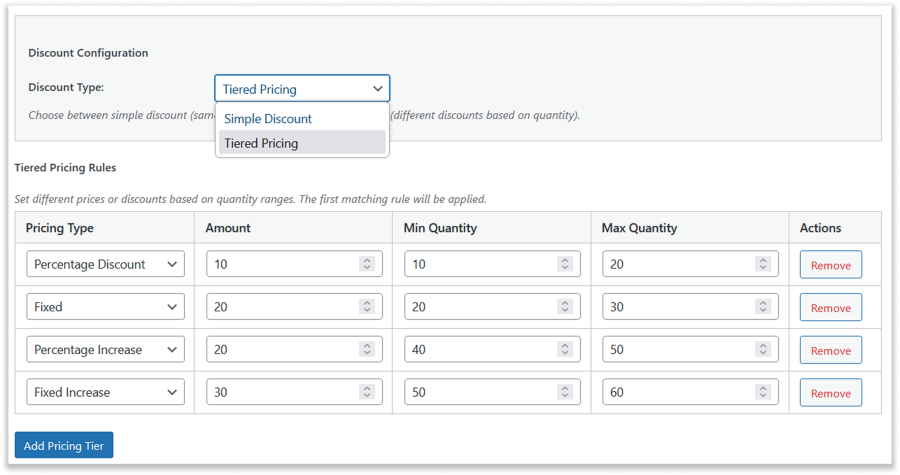This screenshot has height=475, width=900.
Task: Remove the Percentage Increase tier
Action: pos(831,350)
